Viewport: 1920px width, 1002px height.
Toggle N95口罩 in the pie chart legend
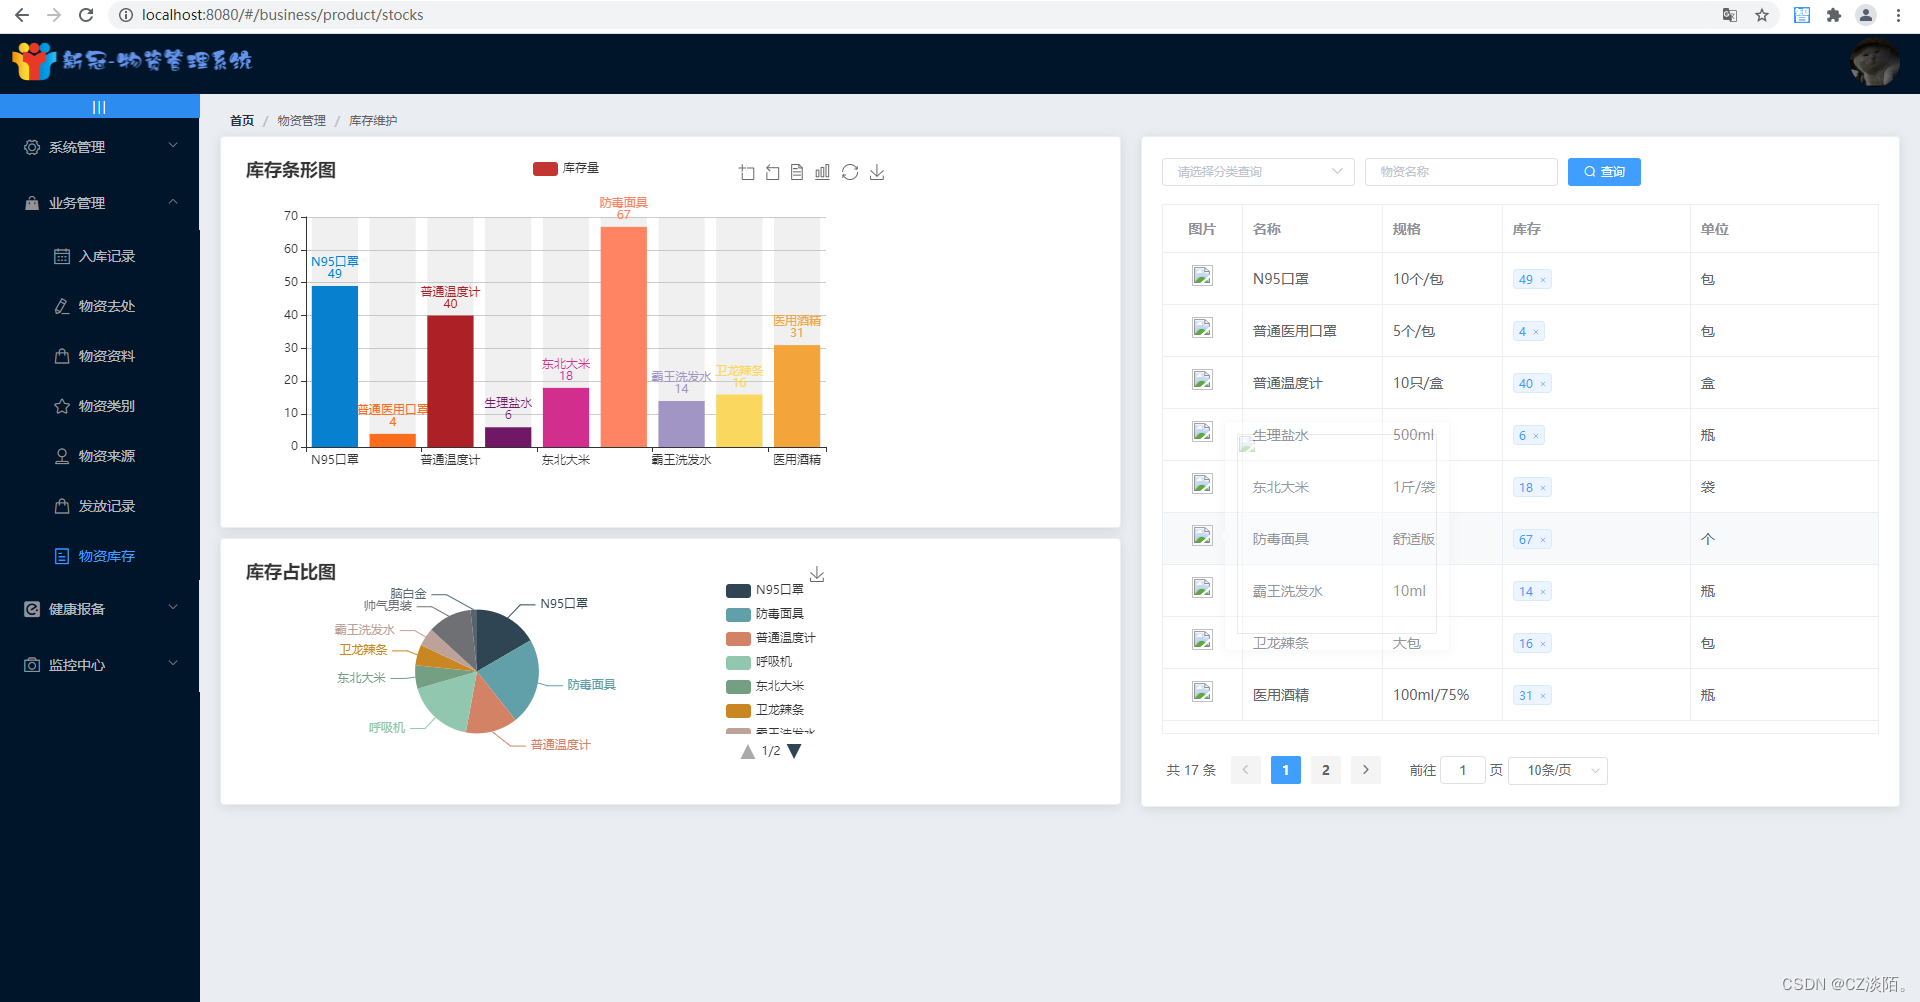pos(765,590)
